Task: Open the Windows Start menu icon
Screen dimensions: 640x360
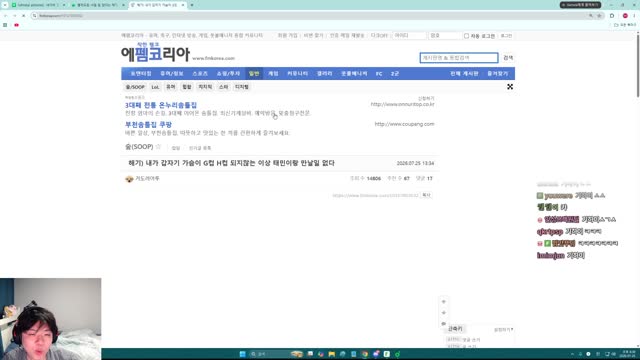Action: point(242,354)
